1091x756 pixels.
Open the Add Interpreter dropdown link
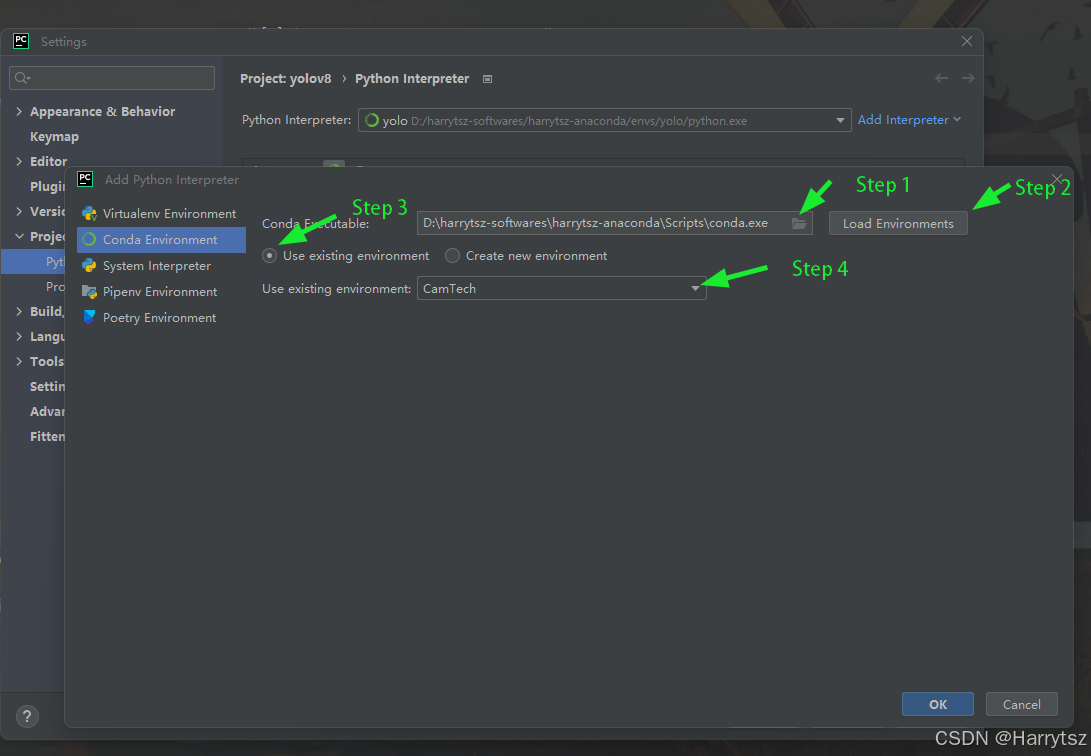tap(909, 120)
